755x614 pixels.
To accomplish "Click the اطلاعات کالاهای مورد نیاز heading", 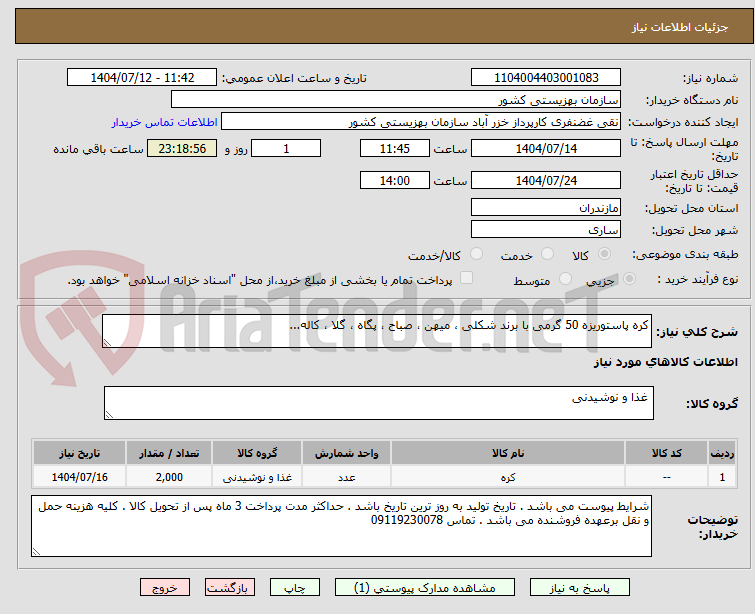I will pos(665,362).
